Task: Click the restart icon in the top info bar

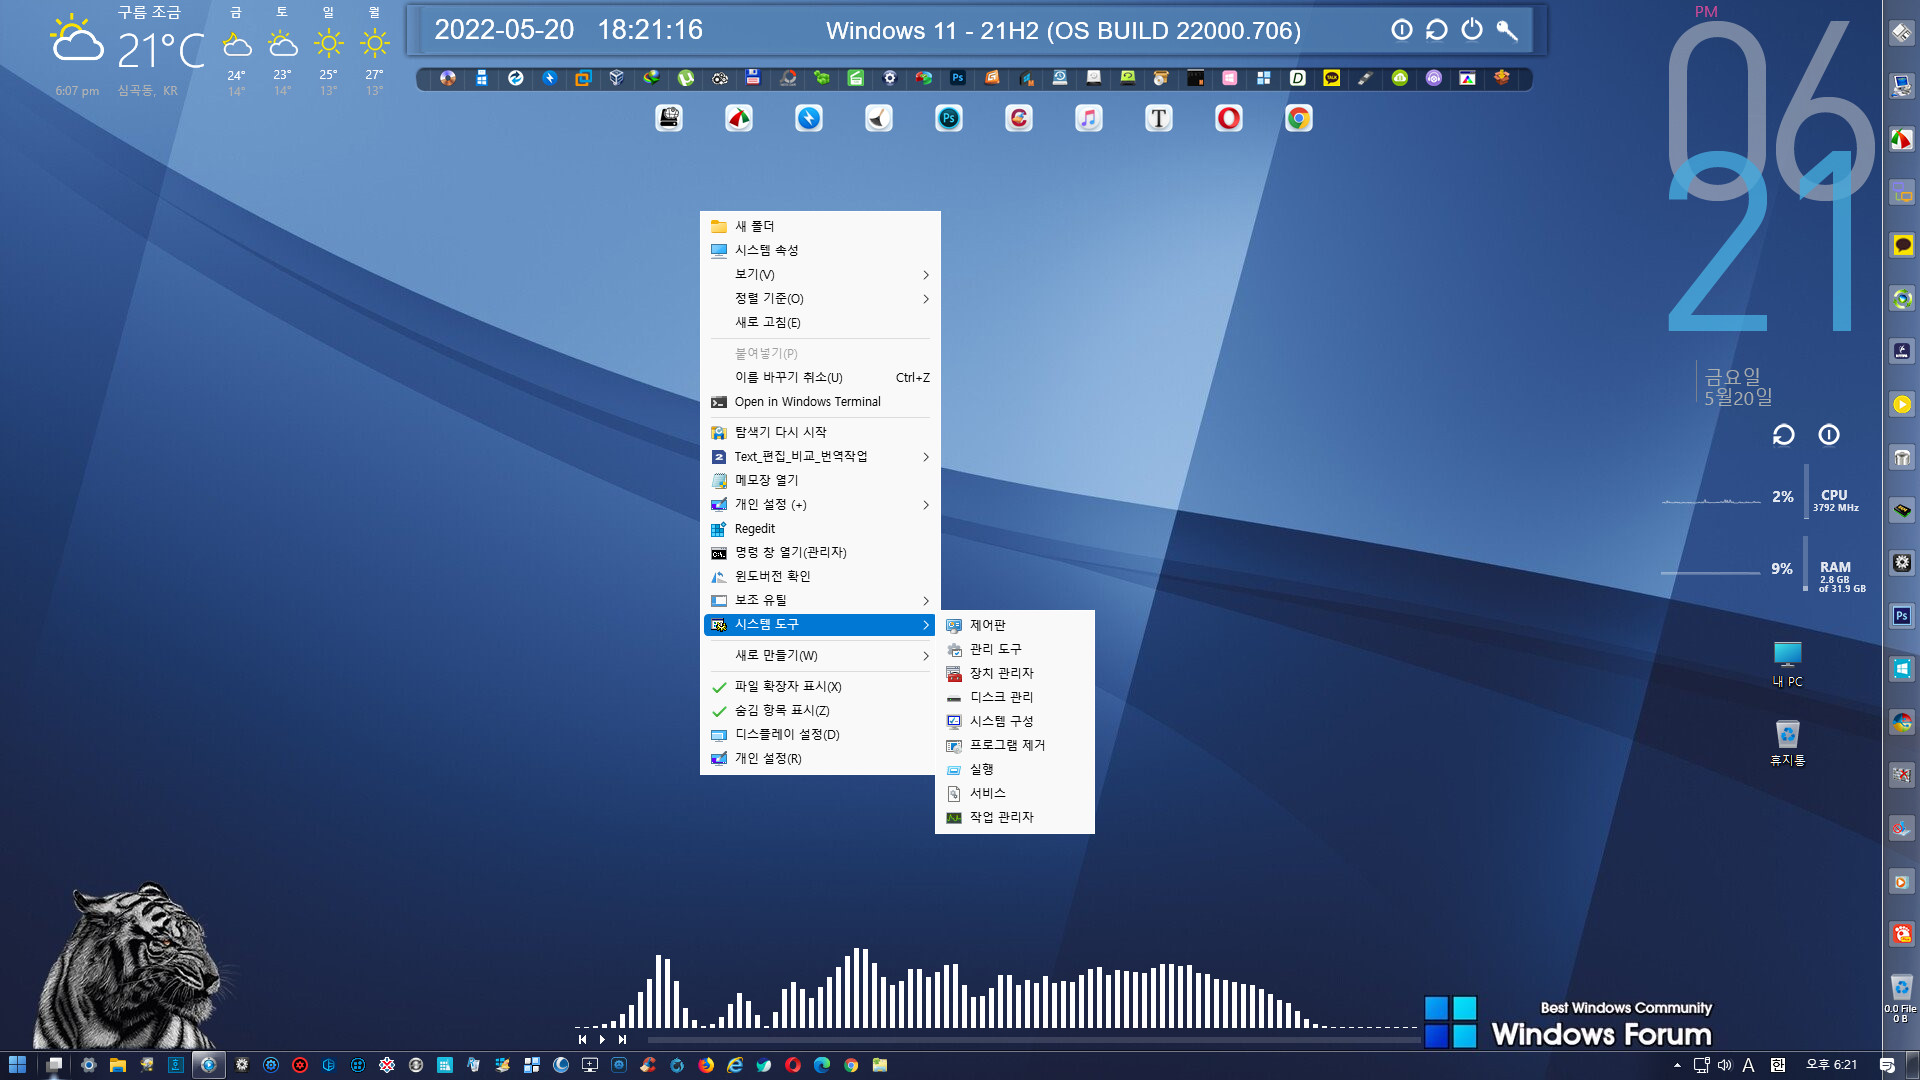Action: [x=1437, y=30]
